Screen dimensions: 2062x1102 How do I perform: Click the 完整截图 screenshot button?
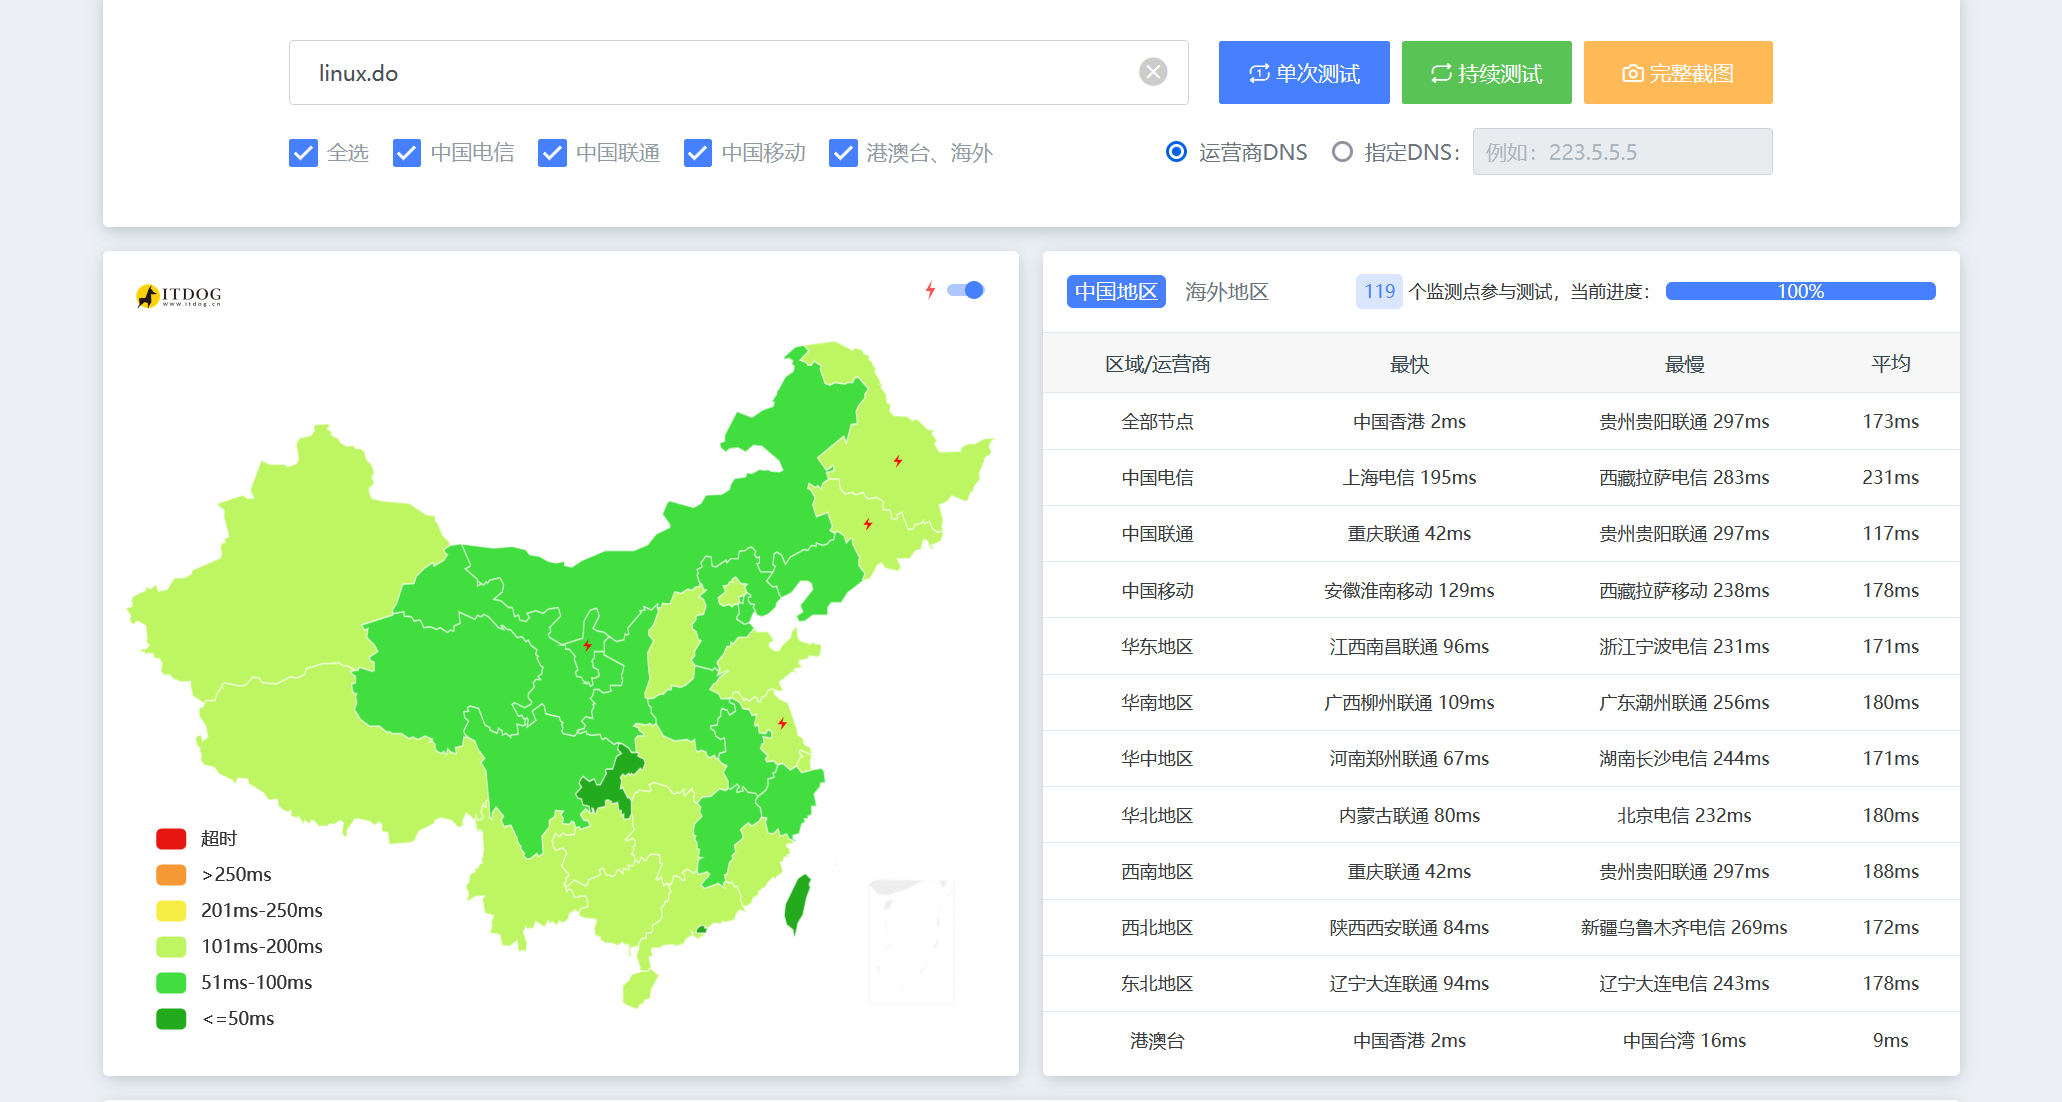click(1678, 72)
